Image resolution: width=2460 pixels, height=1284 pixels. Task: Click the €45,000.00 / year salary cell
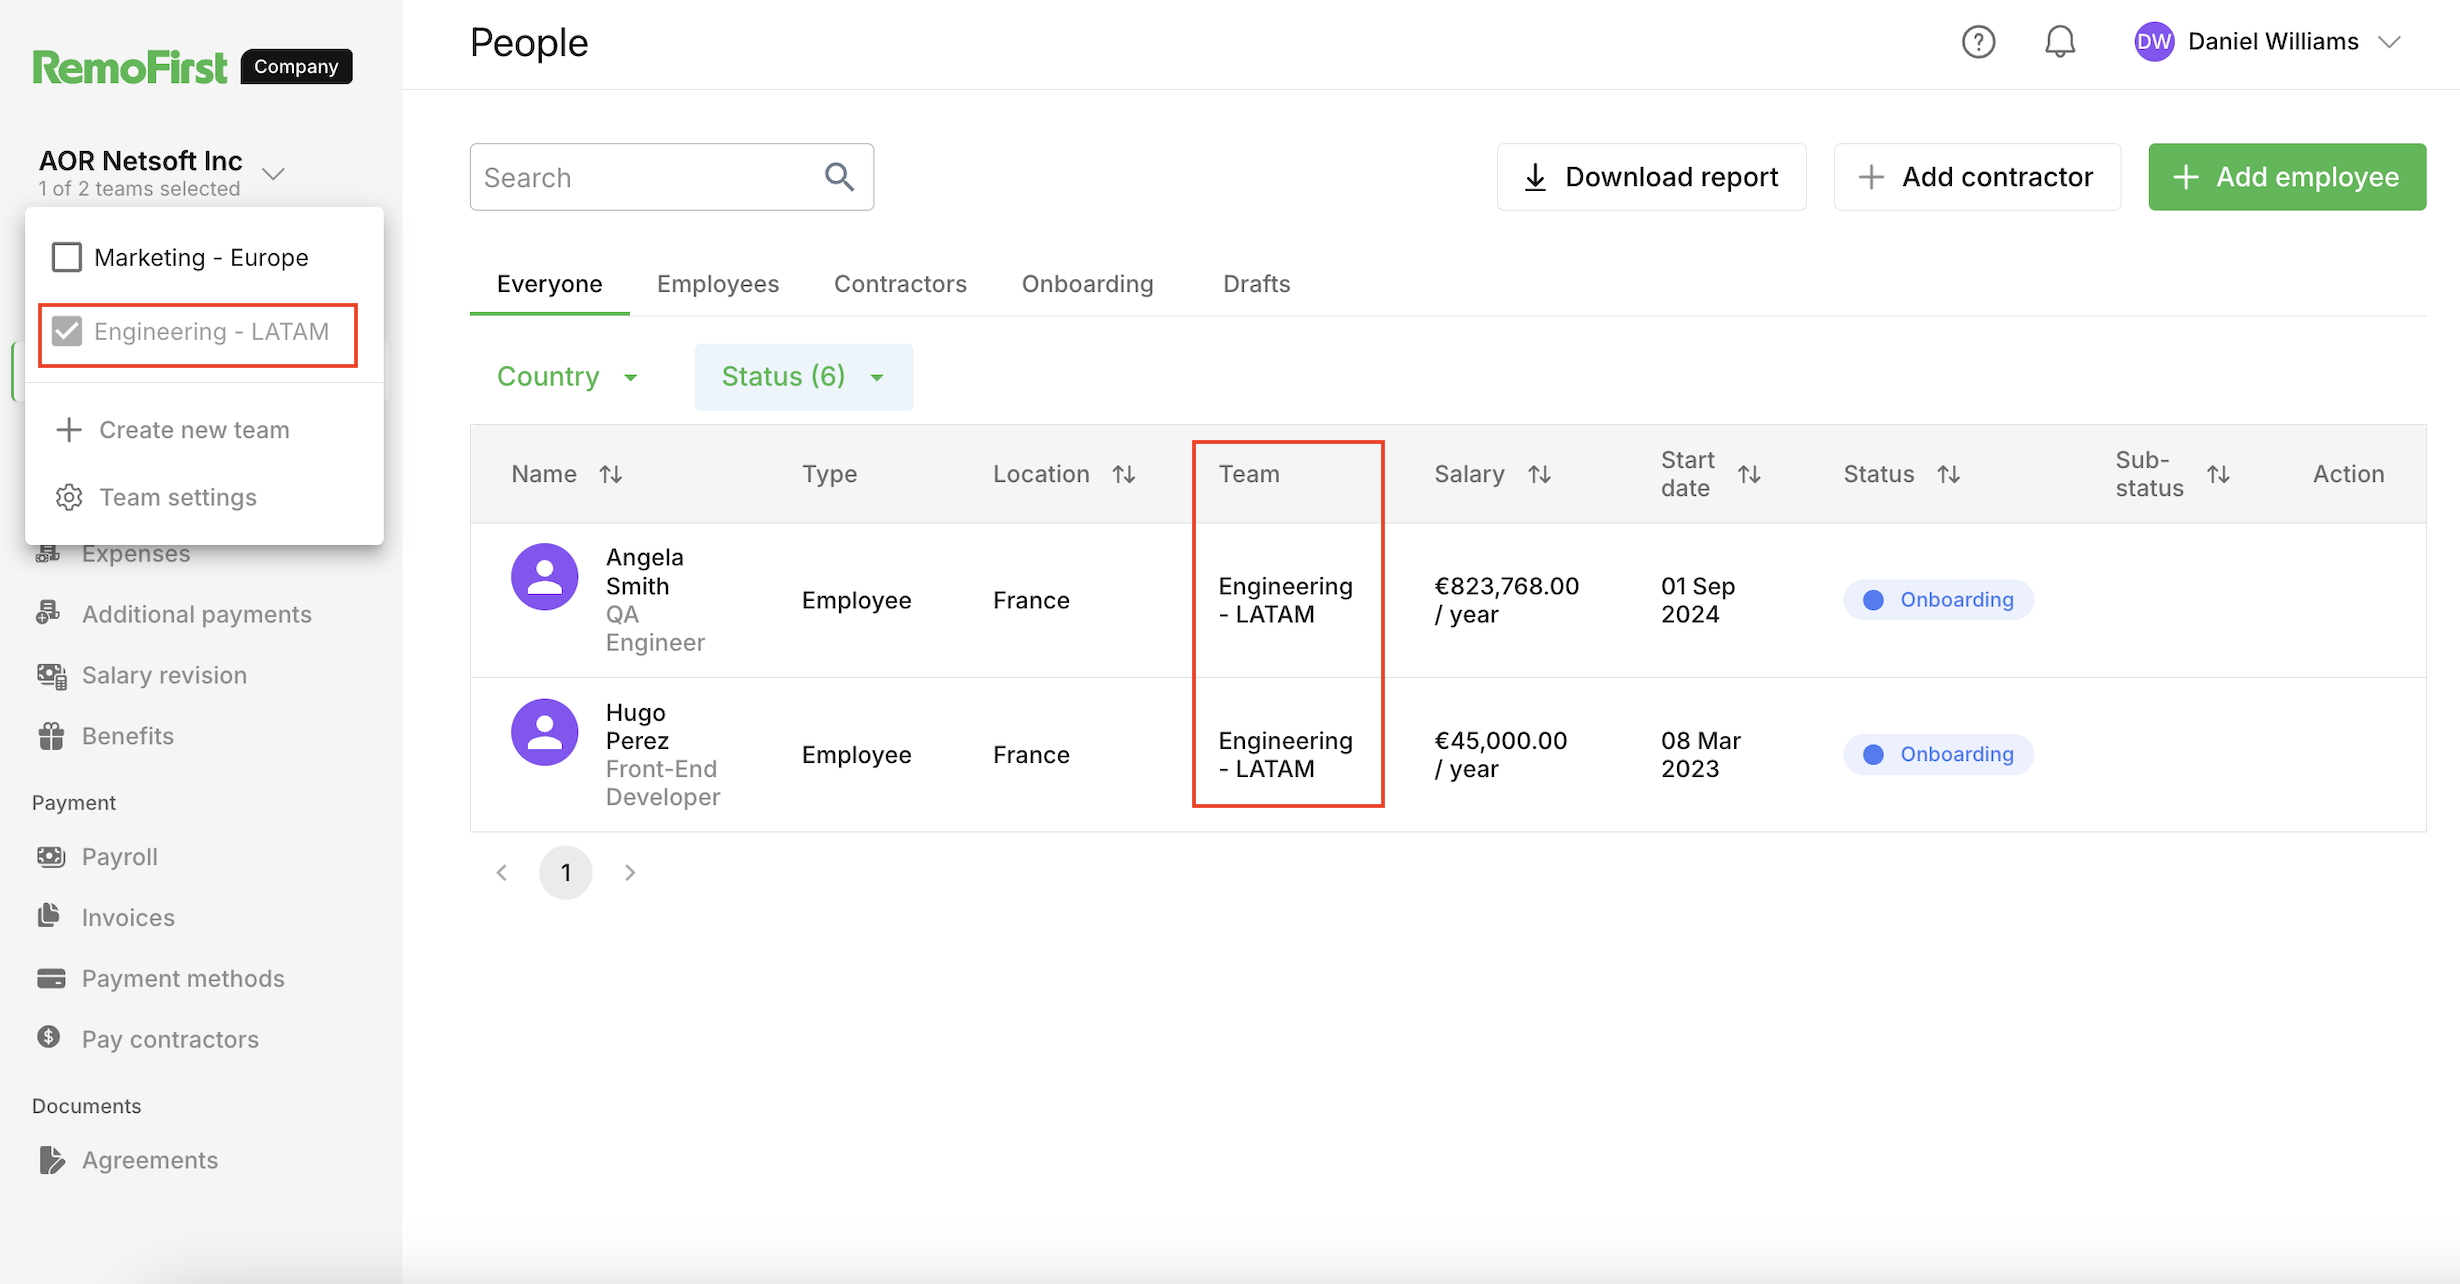tap(1501, 755)
